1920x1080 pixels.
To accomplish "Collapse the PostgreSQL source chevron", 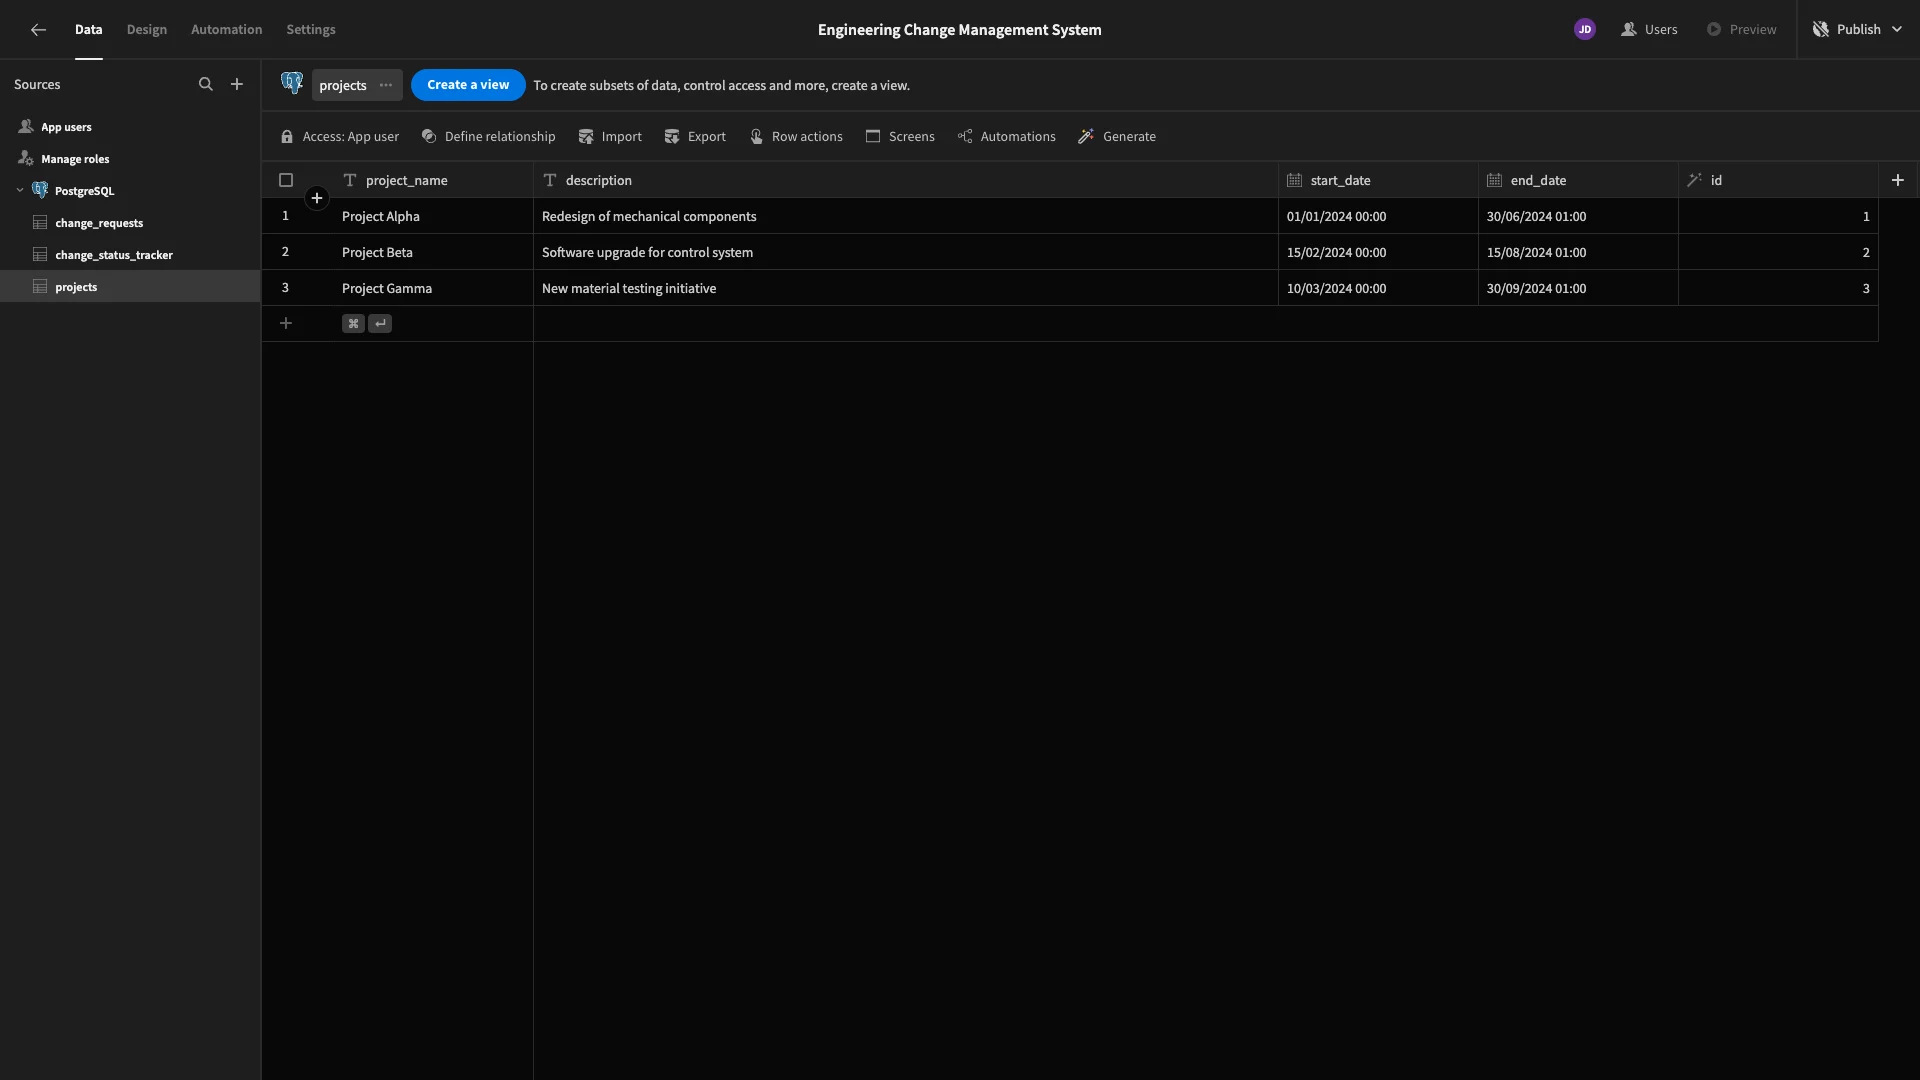I will coord(20,190).
